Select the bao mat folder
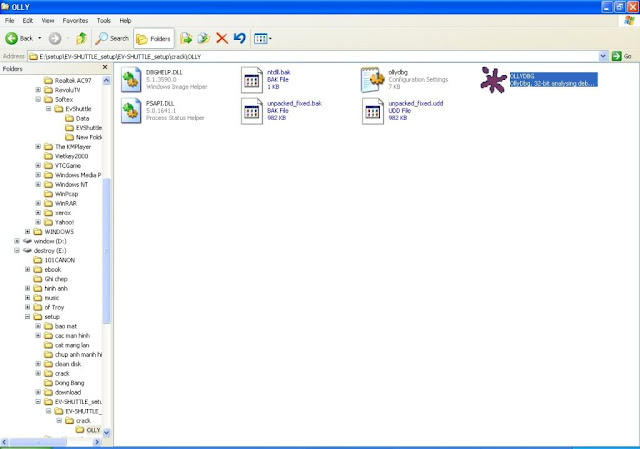Viewport: 640px width, 449px height. [x=60, y=326]
